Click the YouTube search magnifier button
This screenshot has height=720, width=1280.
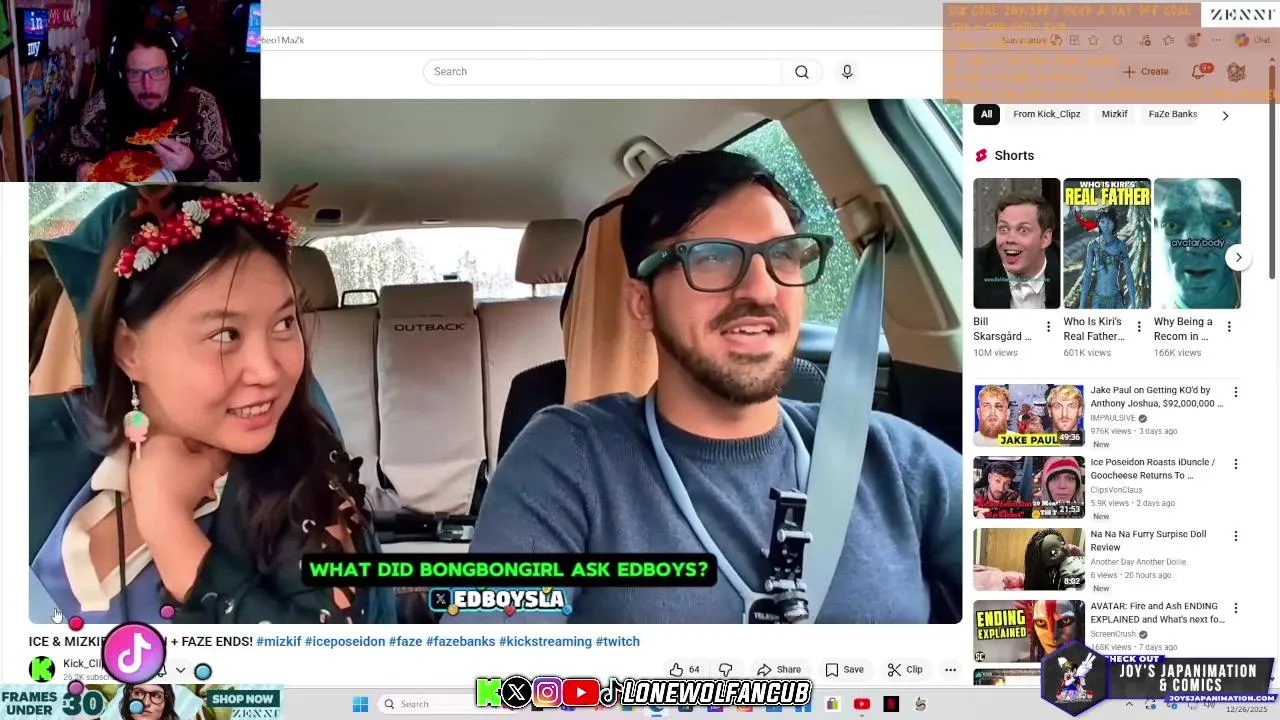[802, 72]
